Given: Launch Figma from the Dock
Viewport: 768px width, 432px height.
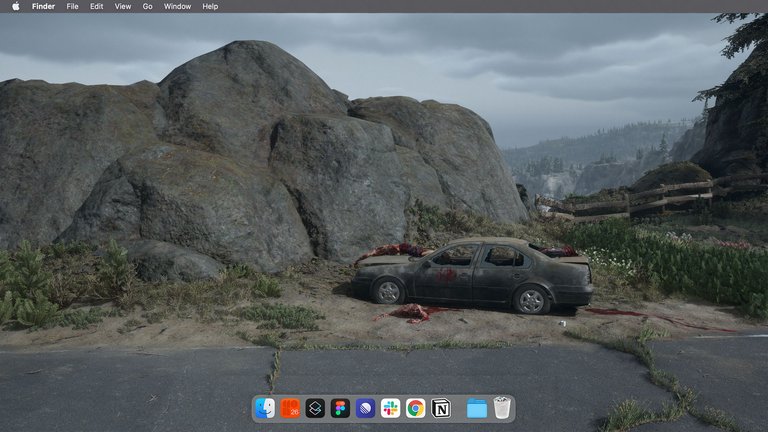Looking at the screenshot, I should pyautogui.click(x=340, y=408).
